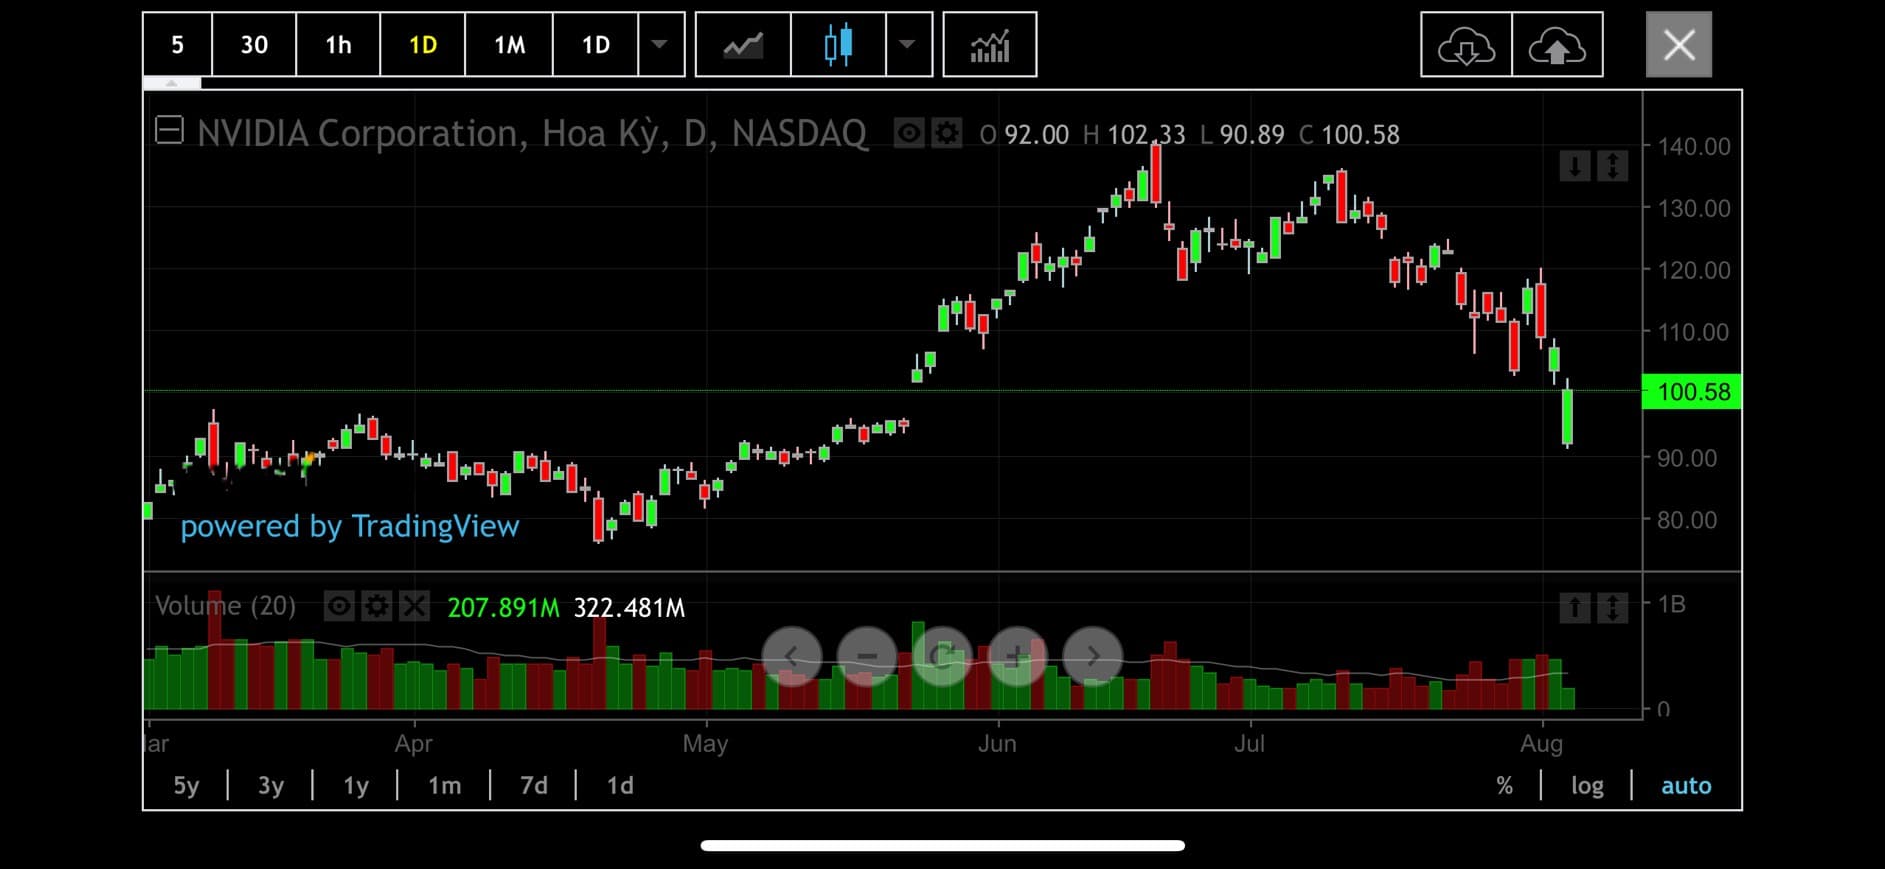1885x869 pixels.
Task: Select the candlestick chart style
Action: tap(838, 45)
